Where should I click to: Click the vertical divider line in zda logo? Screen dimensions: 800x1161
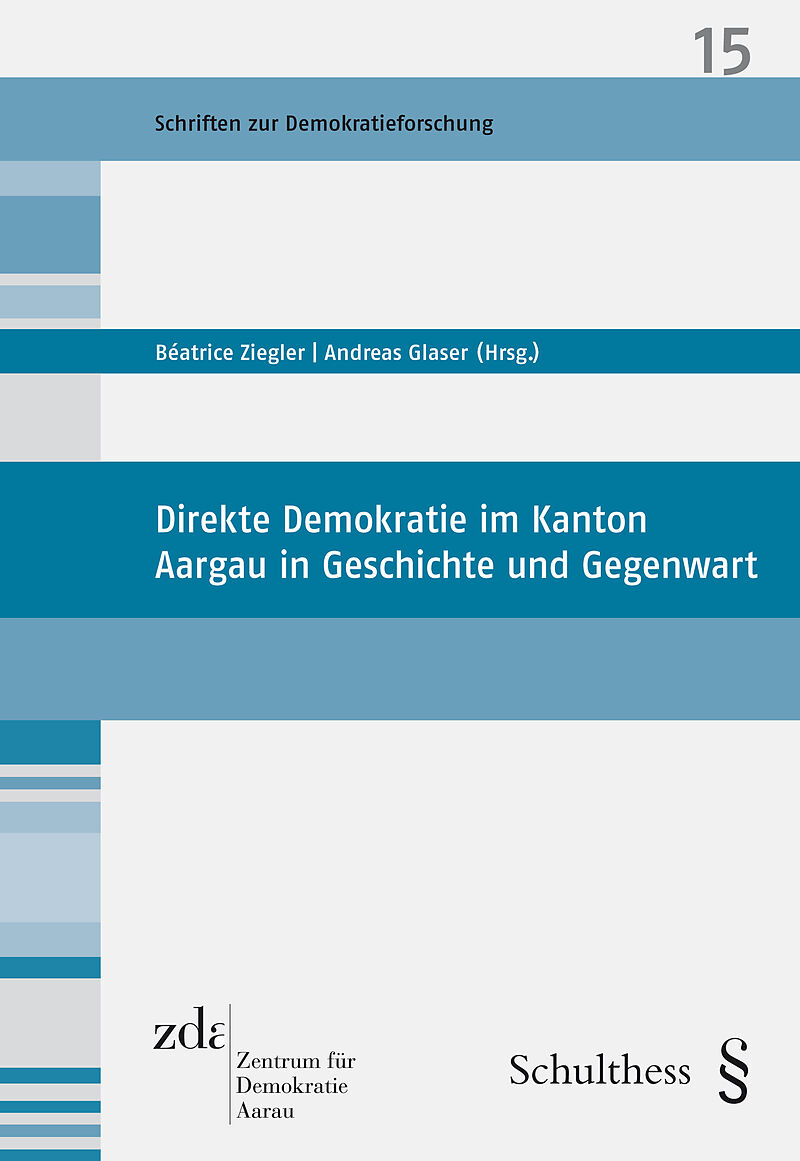(230, 1064)
